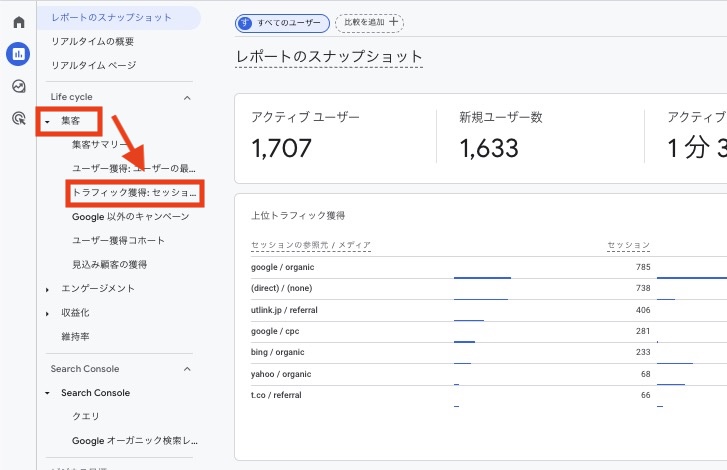Select the 集客 category label
The image size is (727, 470).
[70, 121]
